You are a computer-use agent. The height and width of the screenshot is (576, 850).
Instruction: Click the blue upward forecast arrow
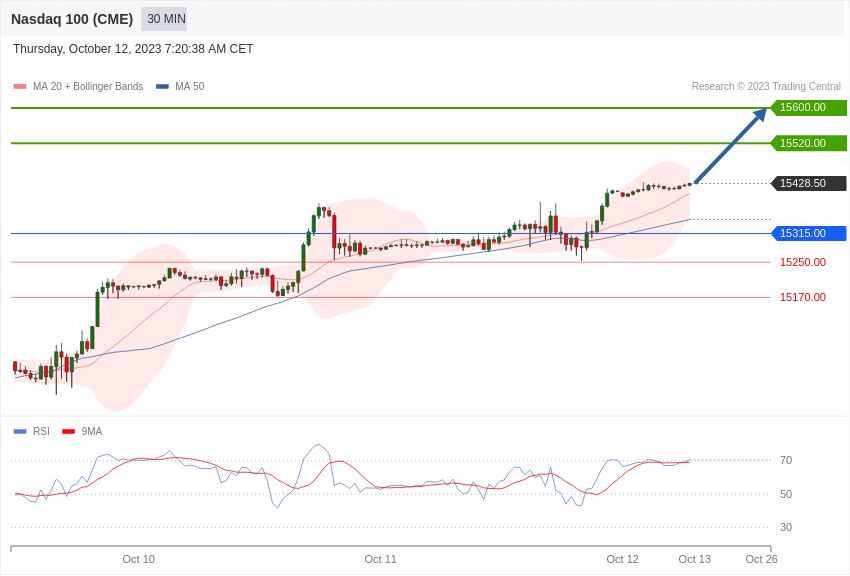(731, 146)
